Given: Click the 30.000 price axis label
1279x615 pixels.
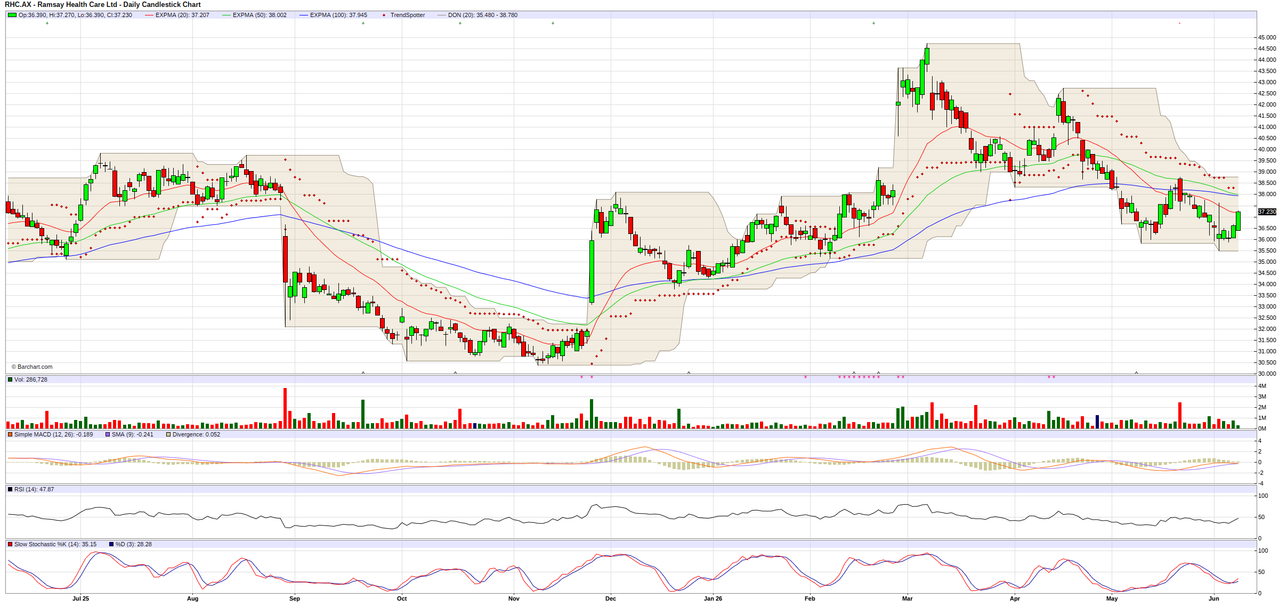Looking at the screenshot, I should (x=1266, y=374).
